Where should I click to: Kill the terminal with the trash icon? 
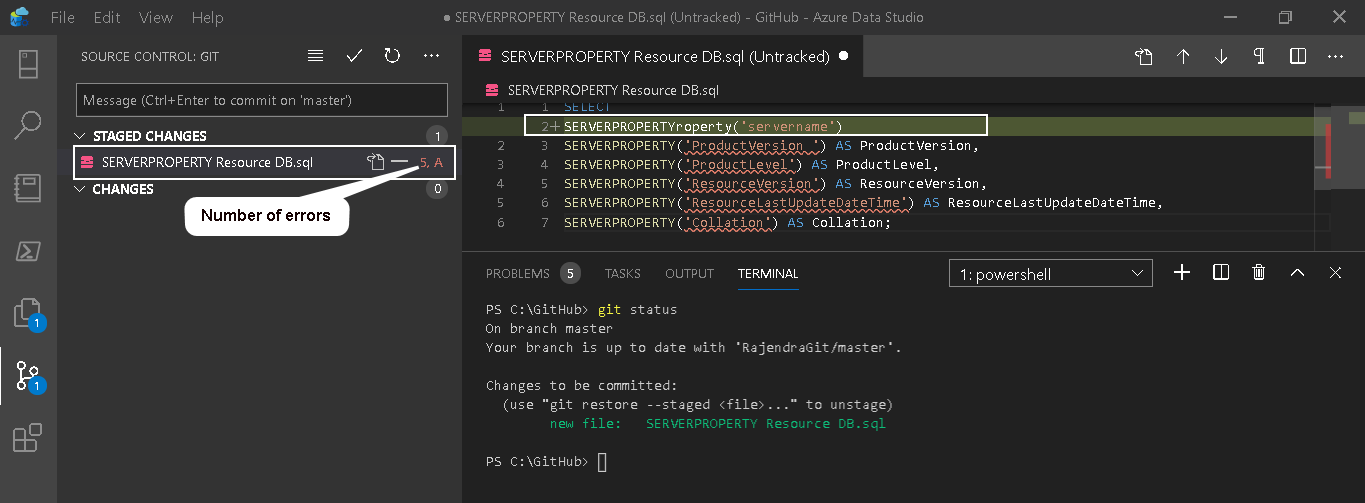click(1259, 273)
